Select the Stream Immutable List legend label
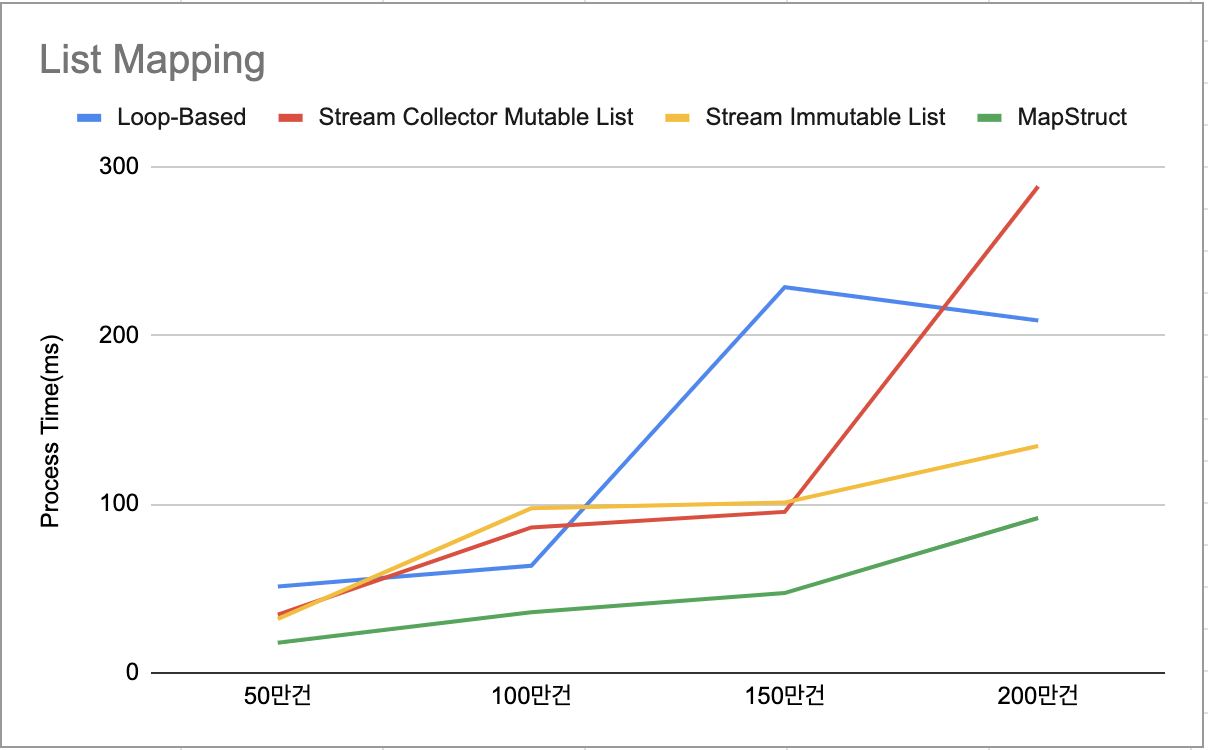The height and width of the screenshot is (750, 1208). pyautogui.click(x=825, y=117)
